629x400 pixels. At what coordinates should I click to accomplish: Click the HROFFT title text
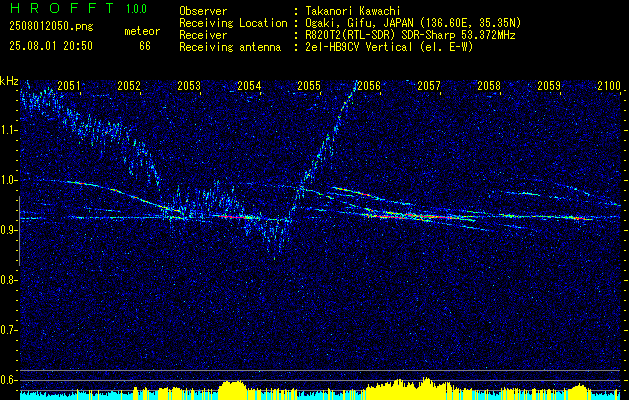[x=62, y=8]
